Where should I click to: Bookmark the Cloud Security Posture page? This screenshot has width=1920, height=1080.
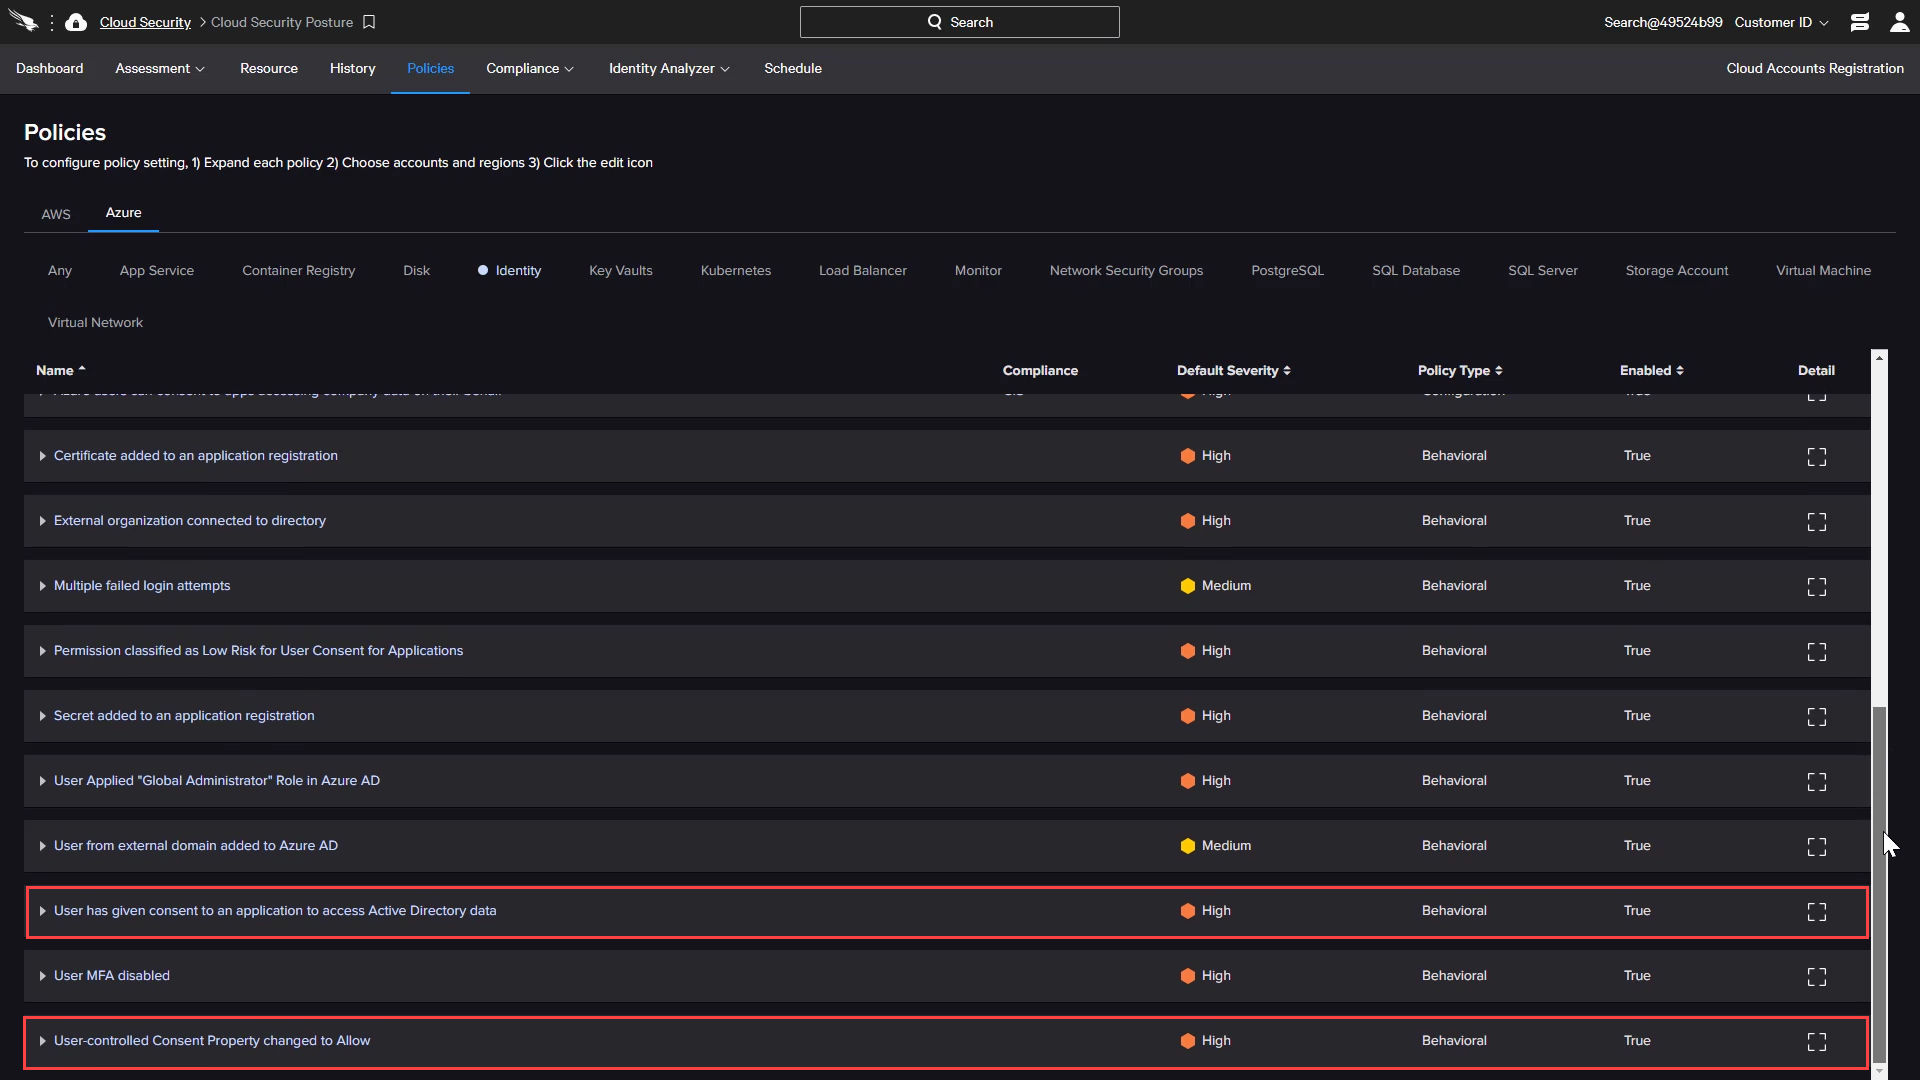[x=369, y=22]
